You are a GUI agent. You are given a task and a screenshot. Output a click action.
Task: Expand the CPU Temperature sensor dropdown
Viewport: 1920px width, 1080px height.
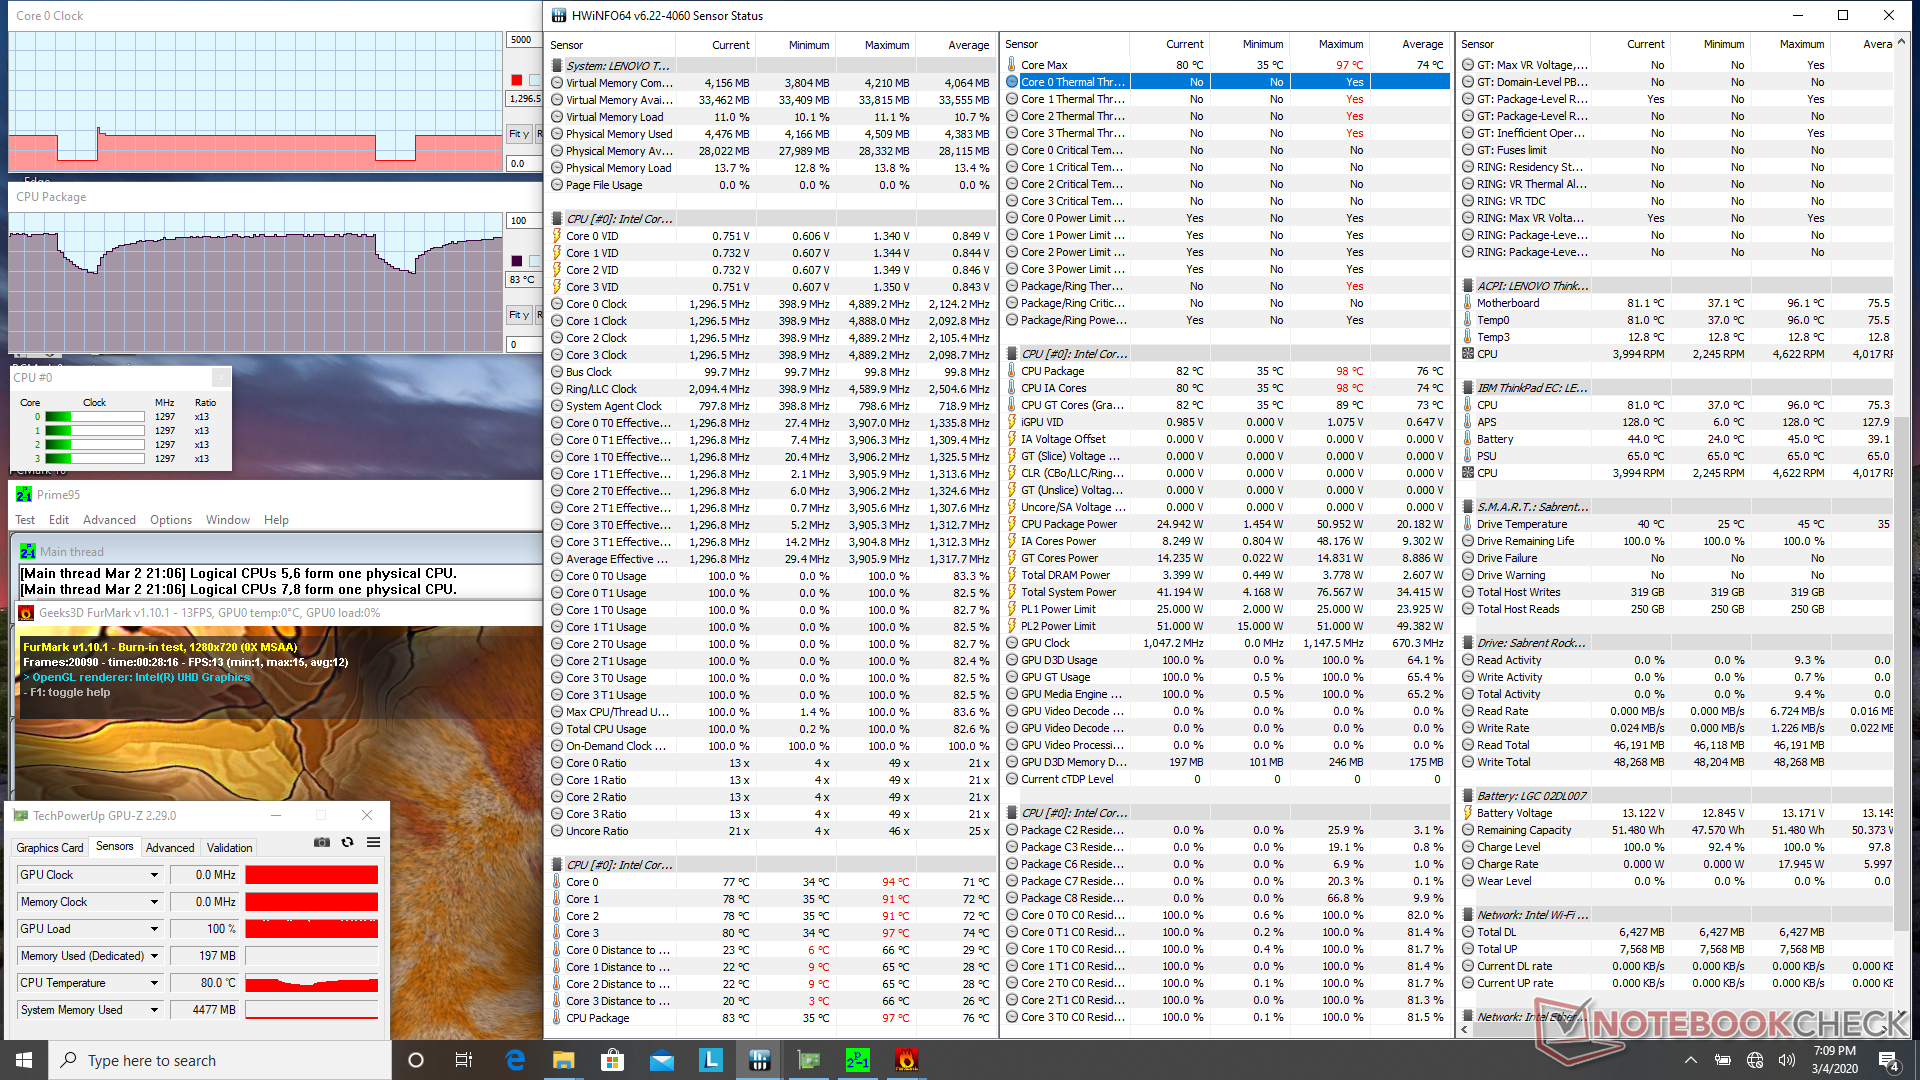[154, 983]
